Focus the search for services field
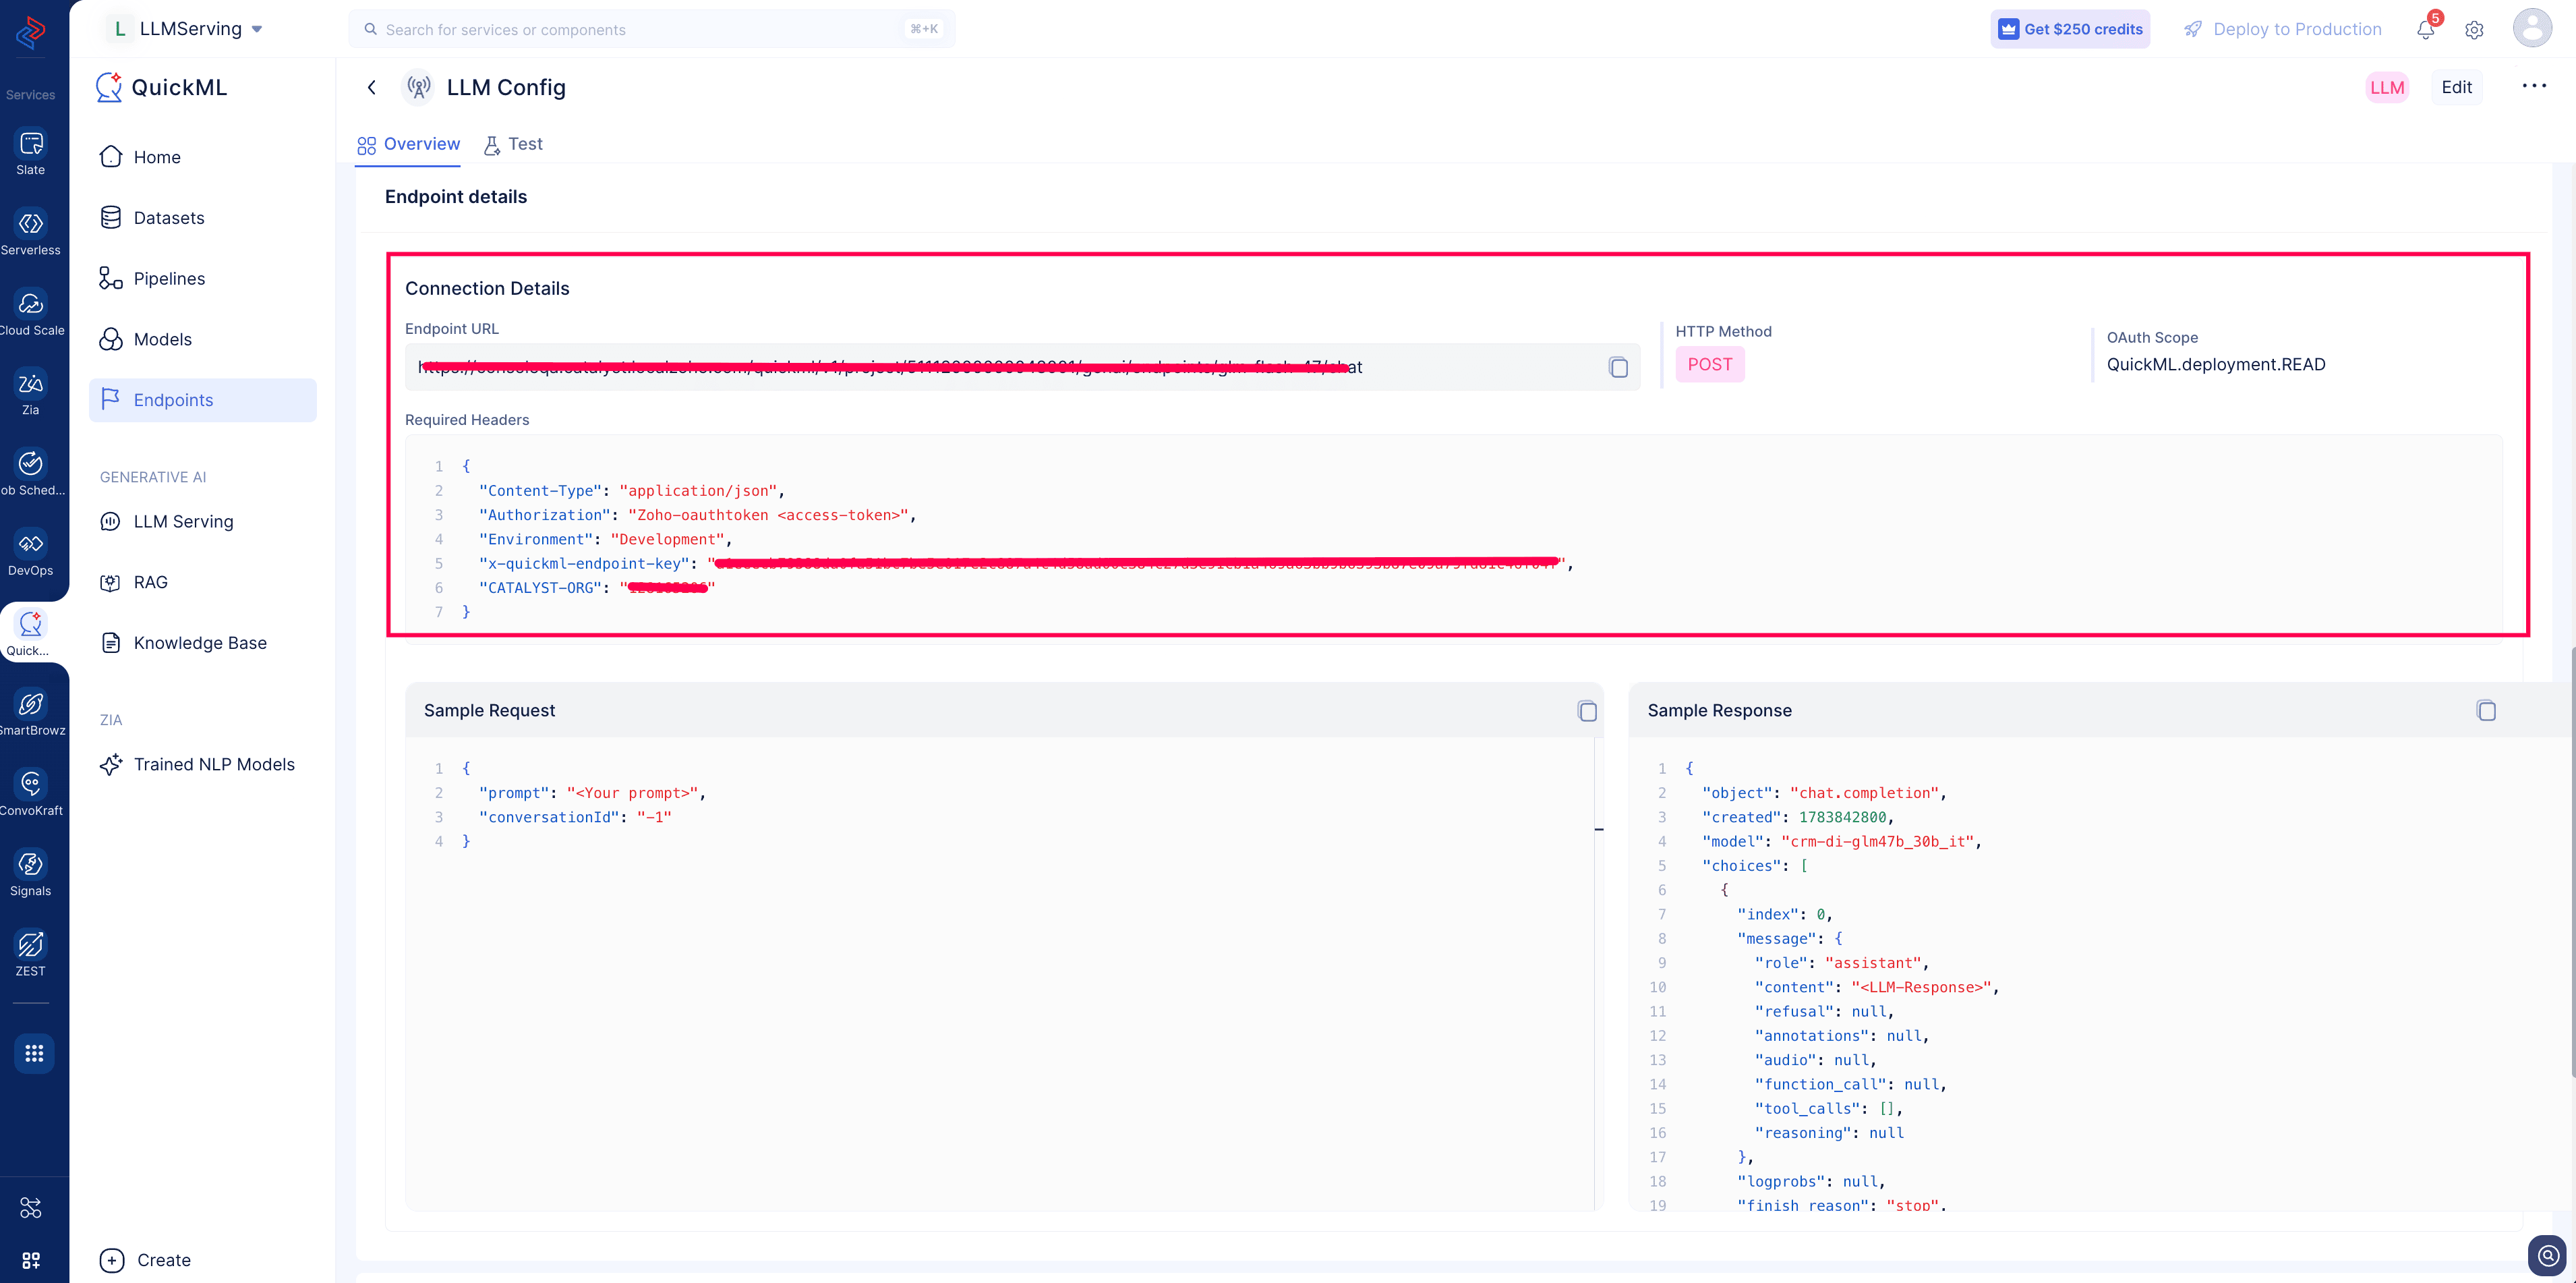The width and height of the screenshot is (2576, 1283). [x=651, y=29]
